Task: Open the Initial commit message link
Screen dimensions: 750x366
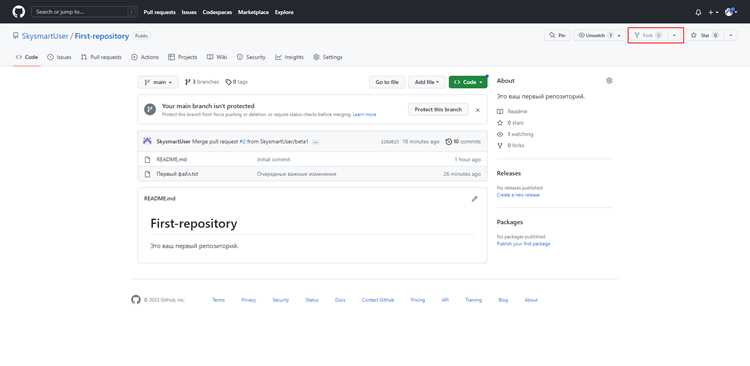Action: 274,159
